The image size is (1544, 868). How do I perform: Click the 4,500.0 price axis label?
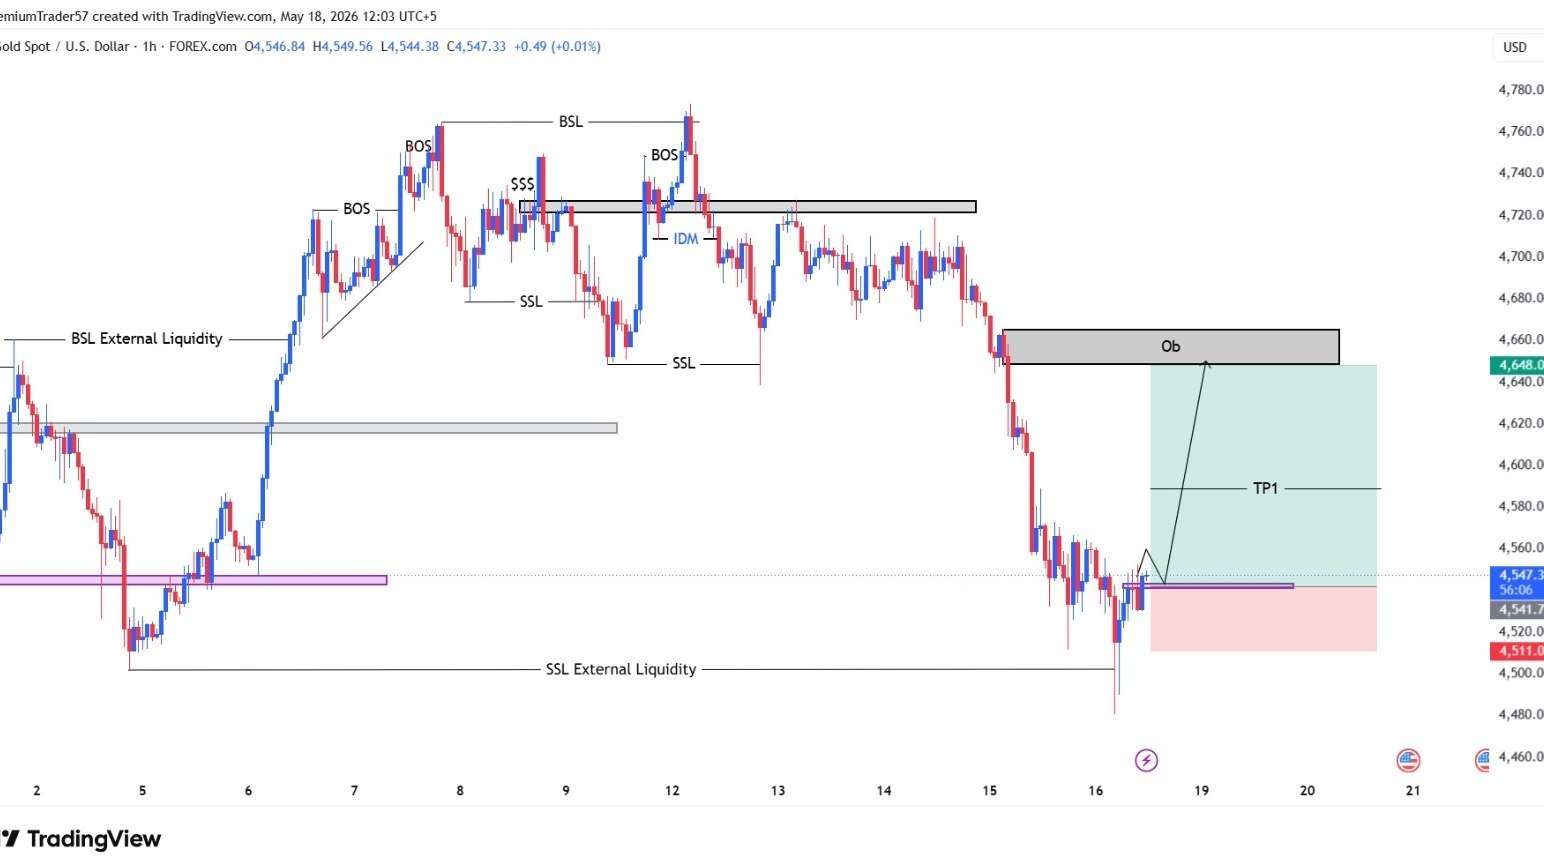(1520, 673)
